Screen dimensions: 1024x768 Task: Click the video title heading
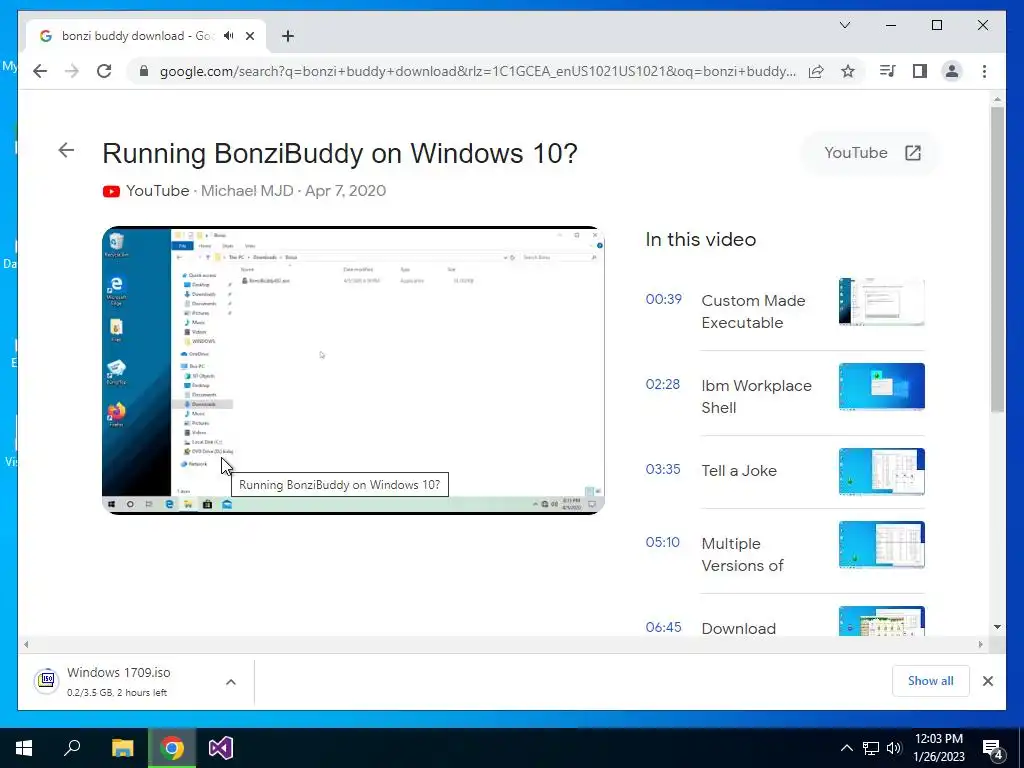340,153
